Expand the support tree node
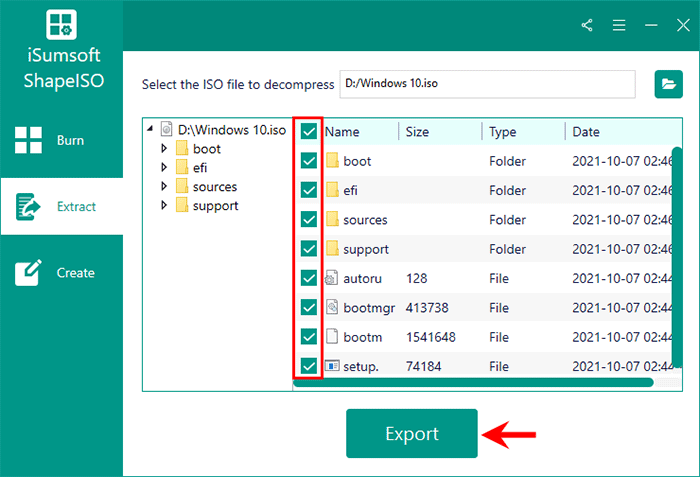Viewport: 700px width, 477px height. (x=164, y=205)
